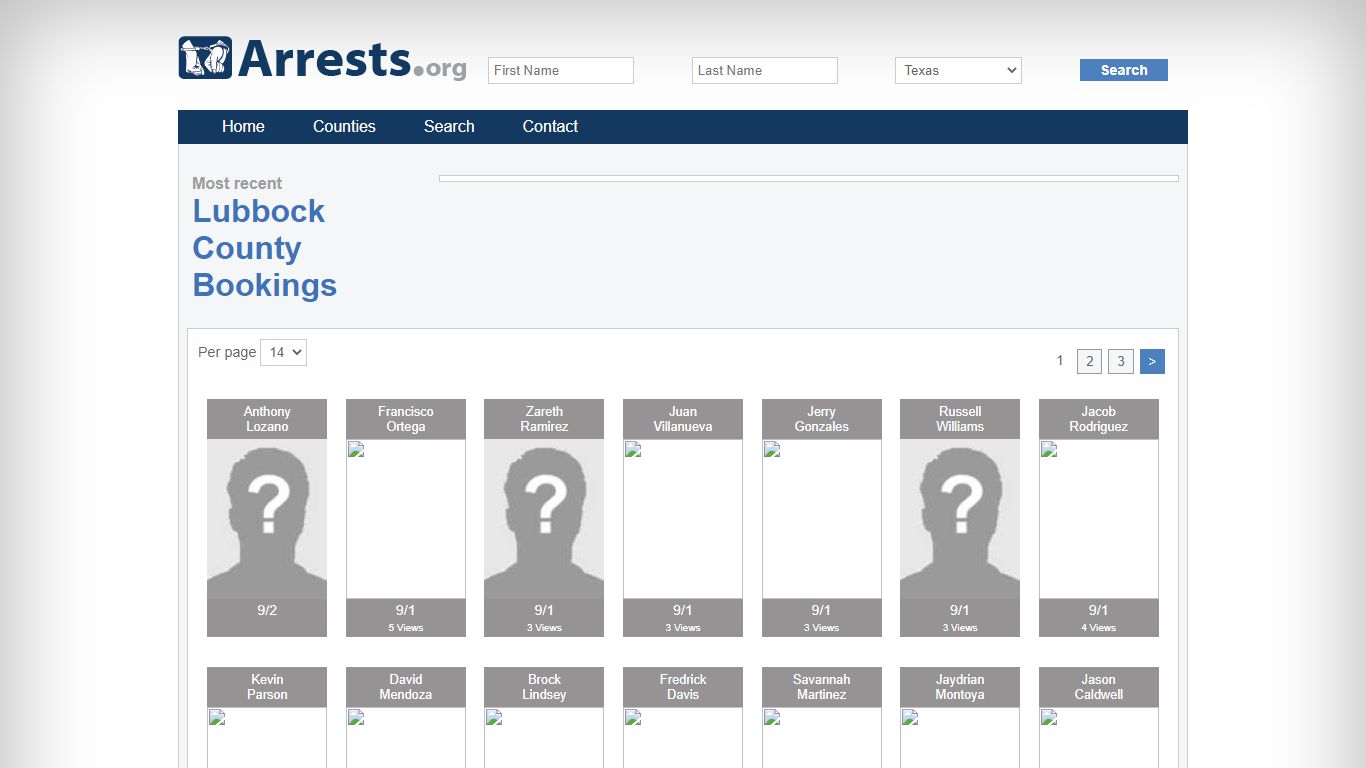
Task: Open Jerry Gonzales's booking photo
Action: [x=822, y=519]
